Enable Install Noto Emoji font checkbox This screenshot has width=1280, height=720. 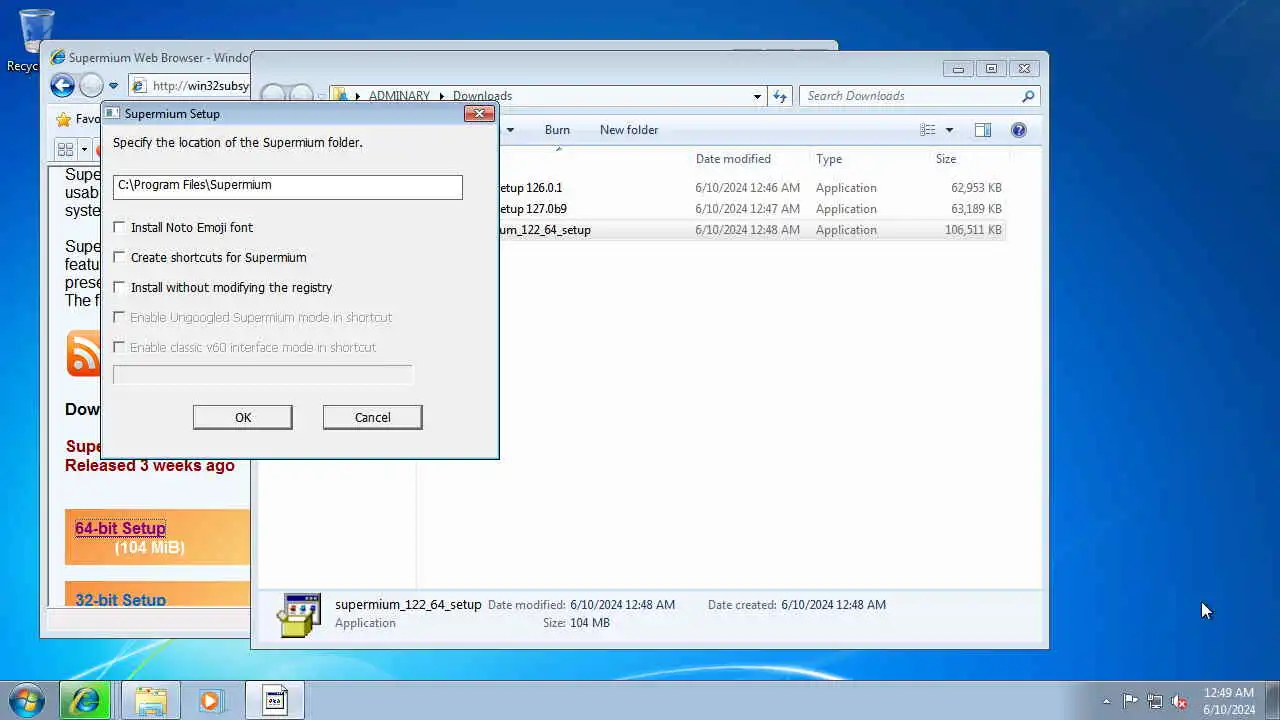tap(119, 227)
